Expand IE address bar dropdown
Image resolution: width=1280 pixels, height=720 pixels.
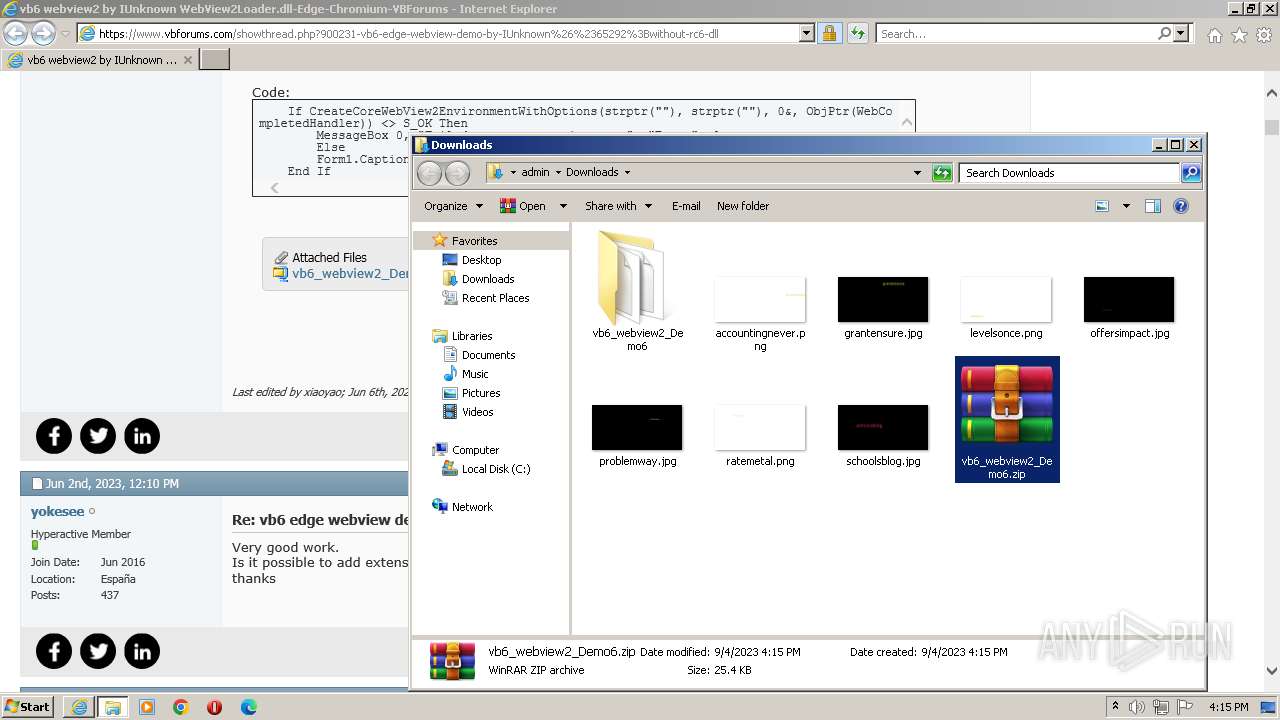coord(807,33)
